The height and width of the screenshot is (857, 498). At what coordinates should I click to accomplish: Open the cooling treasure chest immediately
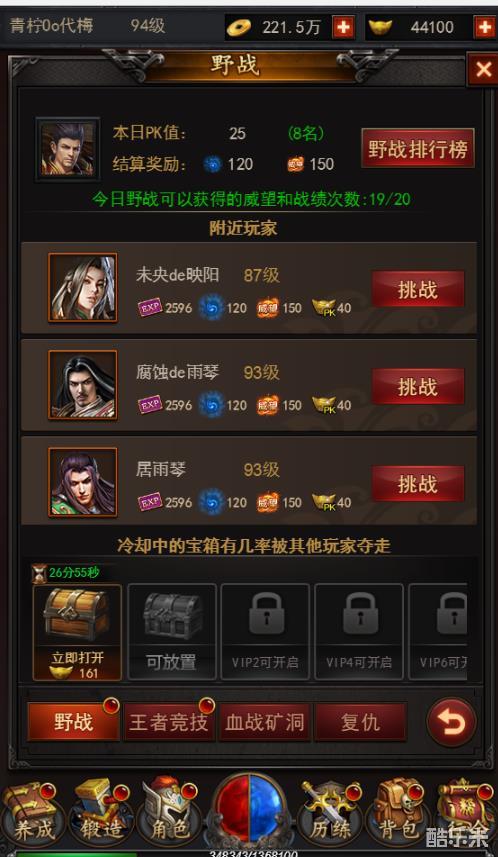77,632
